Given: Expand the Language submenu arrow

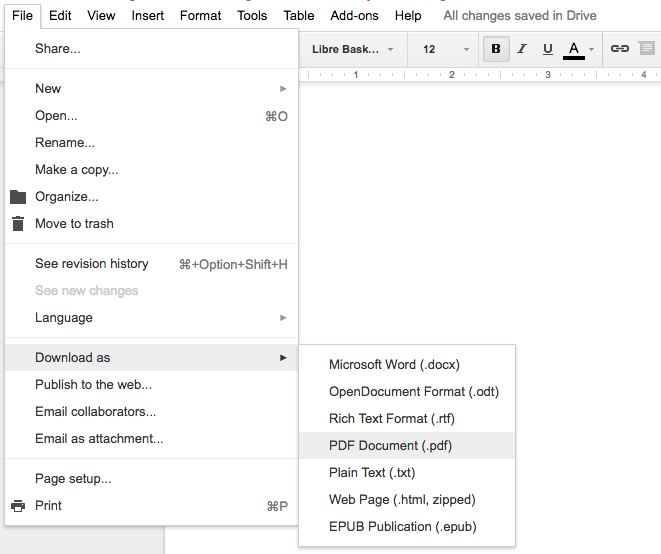Looking at the screenshot, I should point(283,317).
